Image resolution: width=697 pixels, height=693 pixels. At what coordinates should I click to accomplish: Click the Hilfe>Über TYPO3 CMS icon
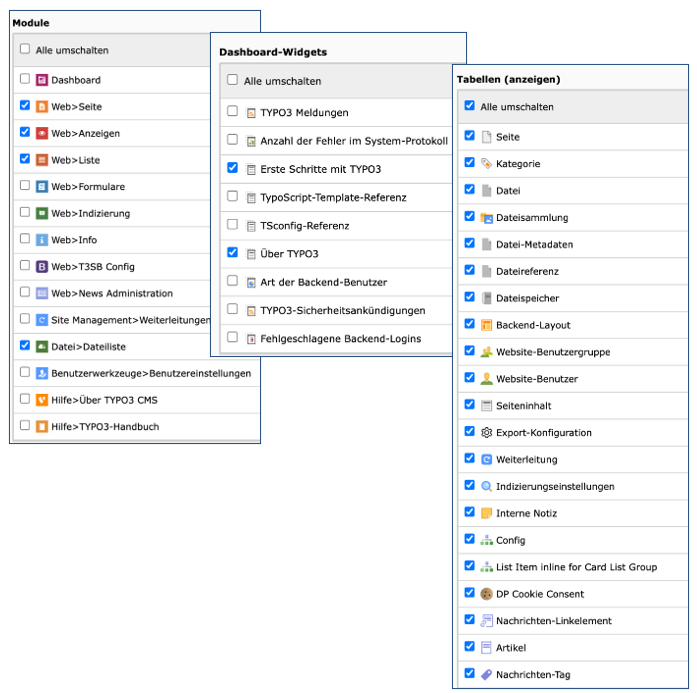coord(42,400)
